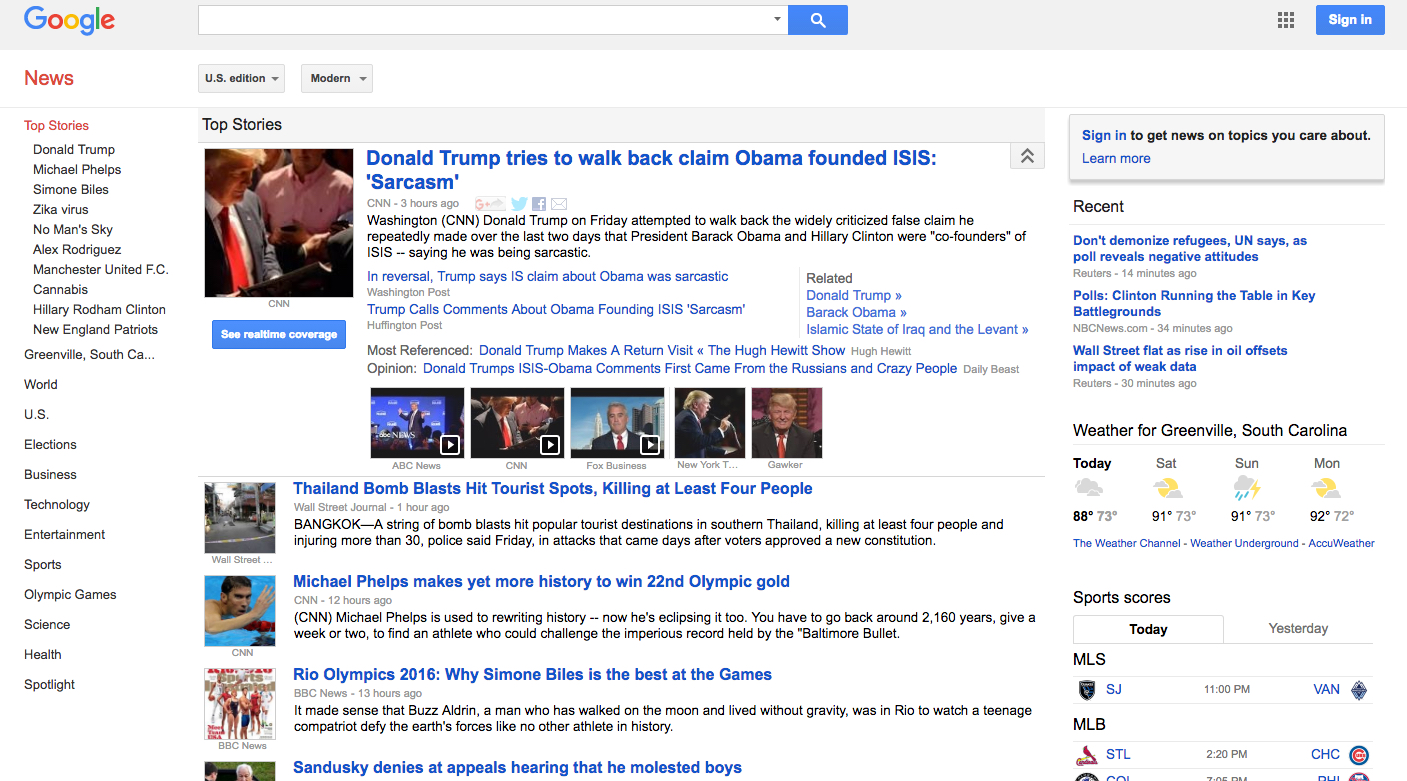
Task: Open the Olympic Games section
Action: (70, 594)
